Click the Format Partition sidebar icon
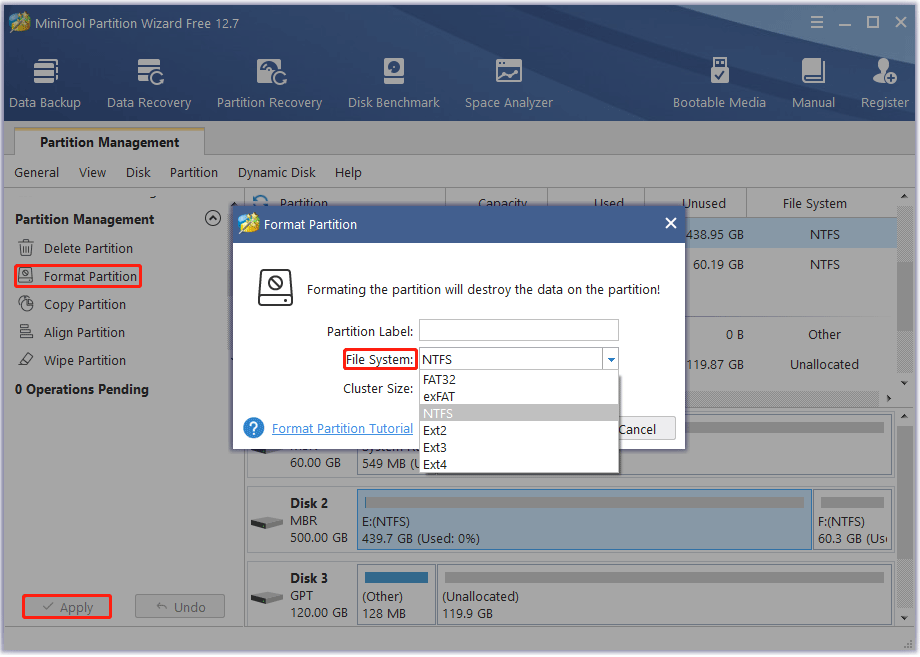The width and height of the screenshot is (920, 657). (x=26, y=276)
